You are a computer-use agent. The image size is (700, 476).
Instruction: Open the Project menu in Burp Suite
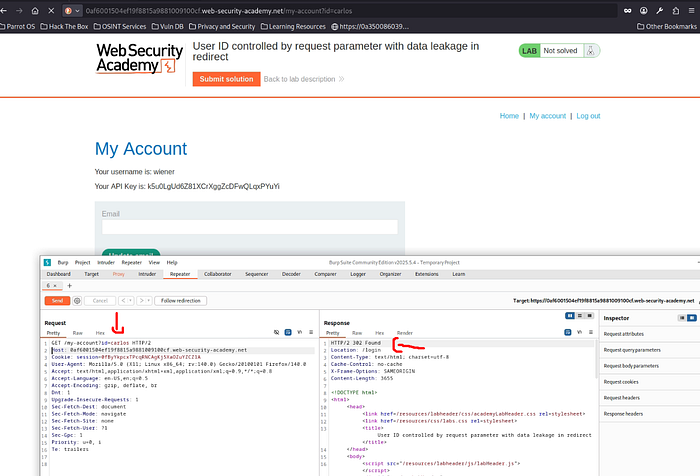(83, 263)
